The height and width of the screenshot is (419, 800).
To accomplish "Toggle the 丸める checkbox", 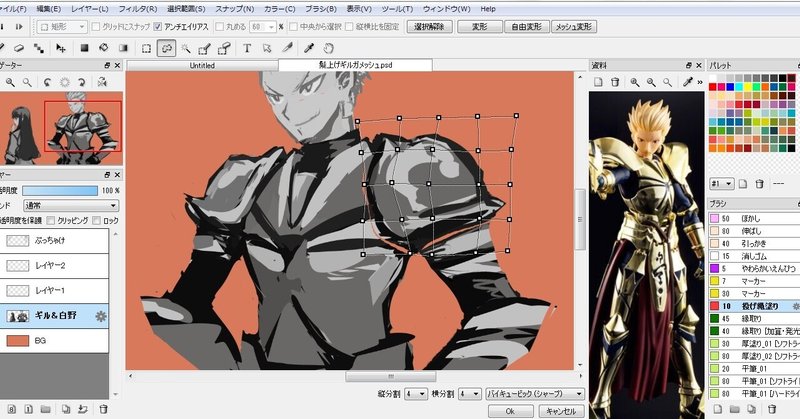I will [220, 27].
